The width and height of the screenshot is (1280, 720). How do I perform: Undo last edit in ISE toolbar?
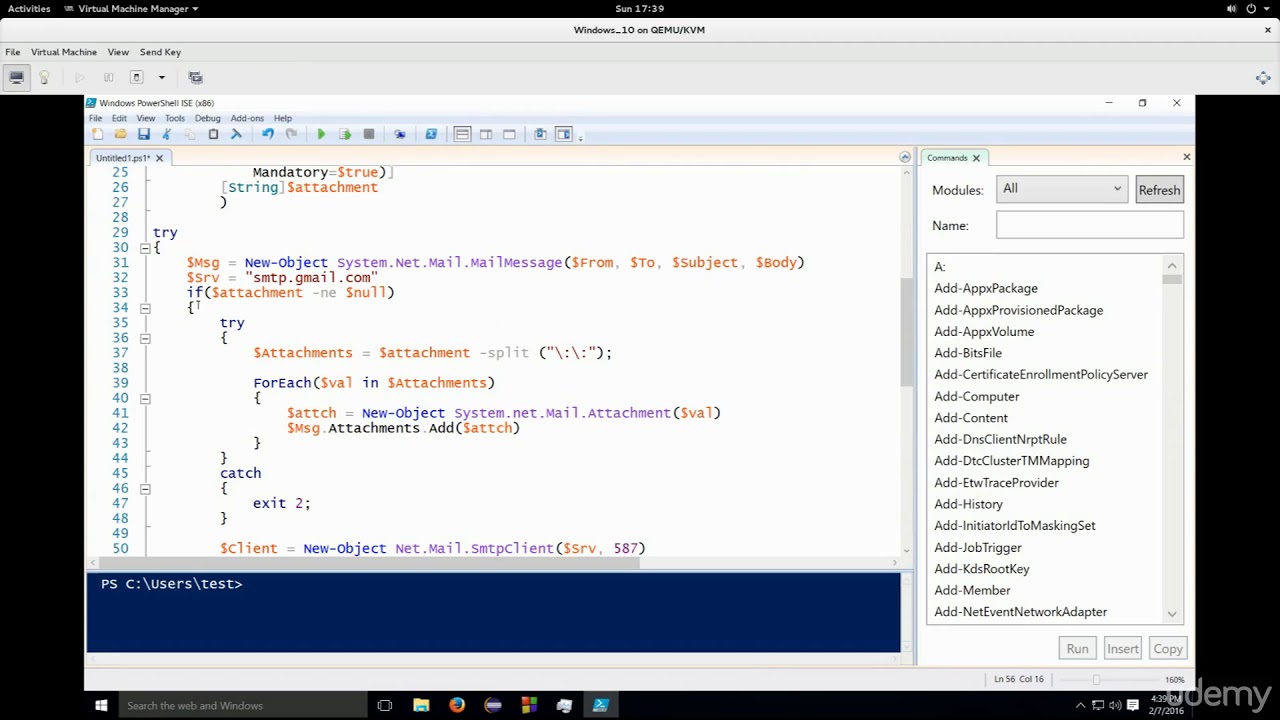268,134
